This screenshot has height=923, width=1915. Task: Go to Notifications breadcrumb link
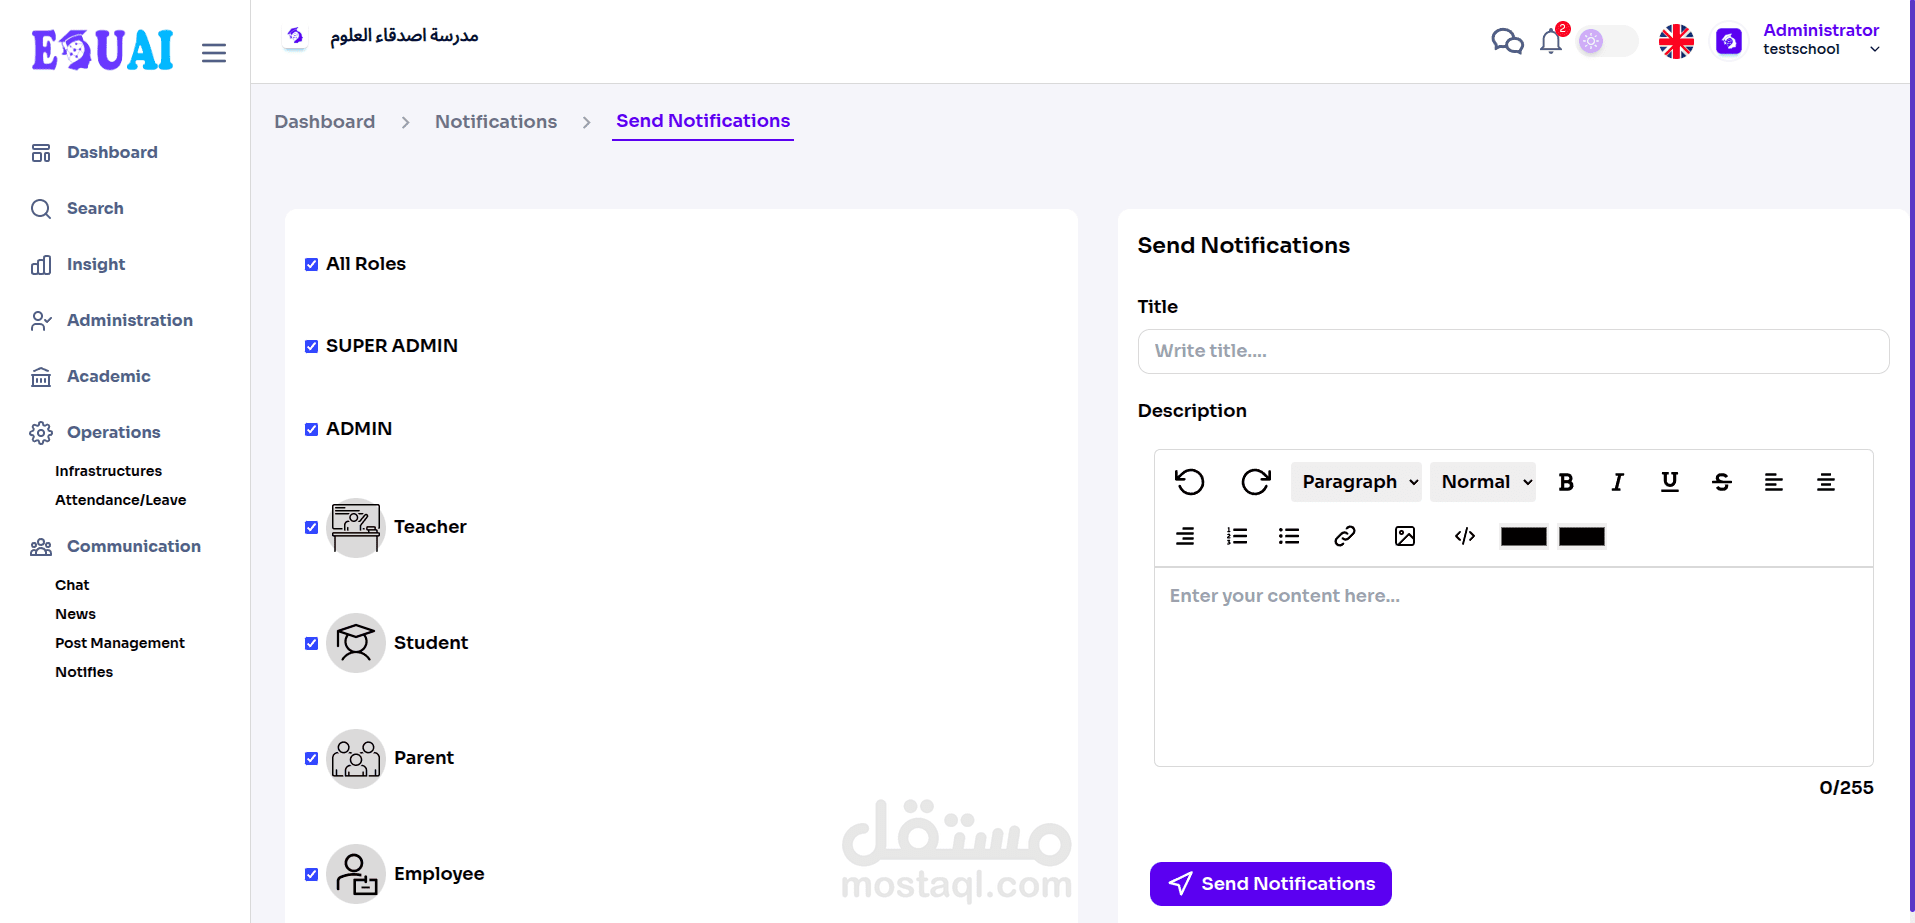[x=496, y=122]
